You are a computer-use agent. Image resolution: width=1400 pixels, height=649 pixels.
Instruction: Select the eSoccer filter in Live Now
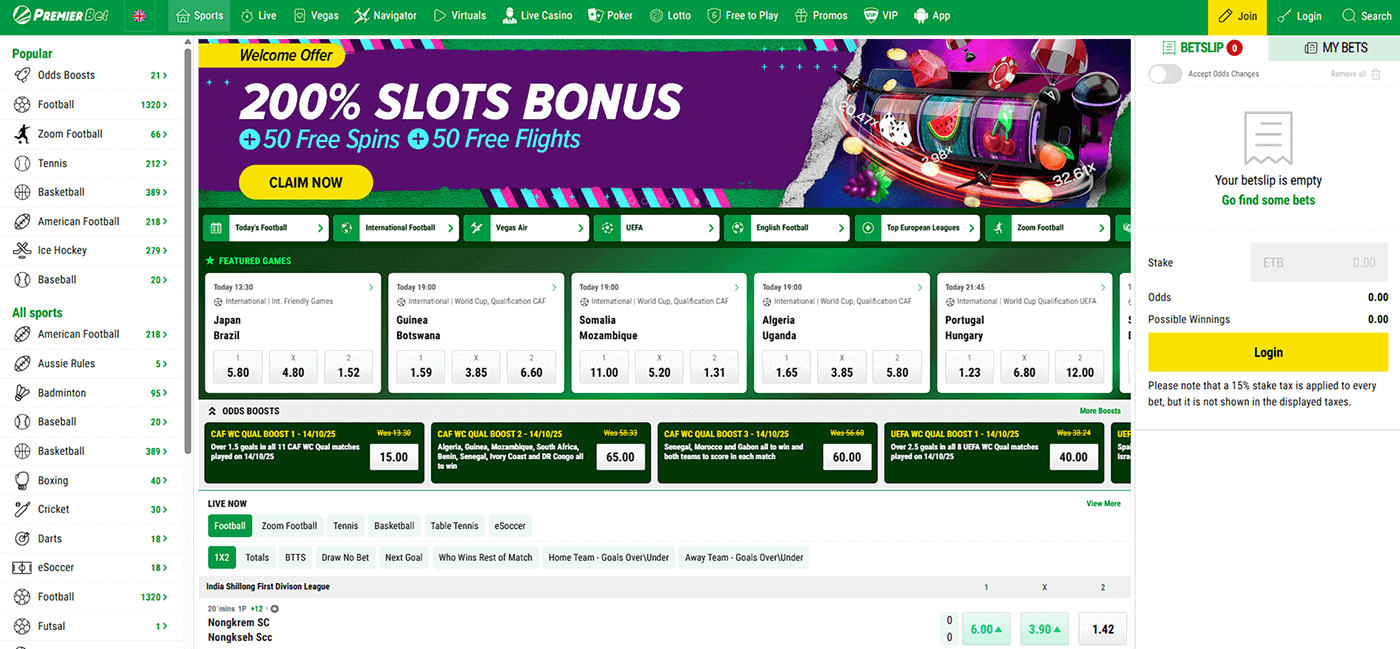click(509, 525)
